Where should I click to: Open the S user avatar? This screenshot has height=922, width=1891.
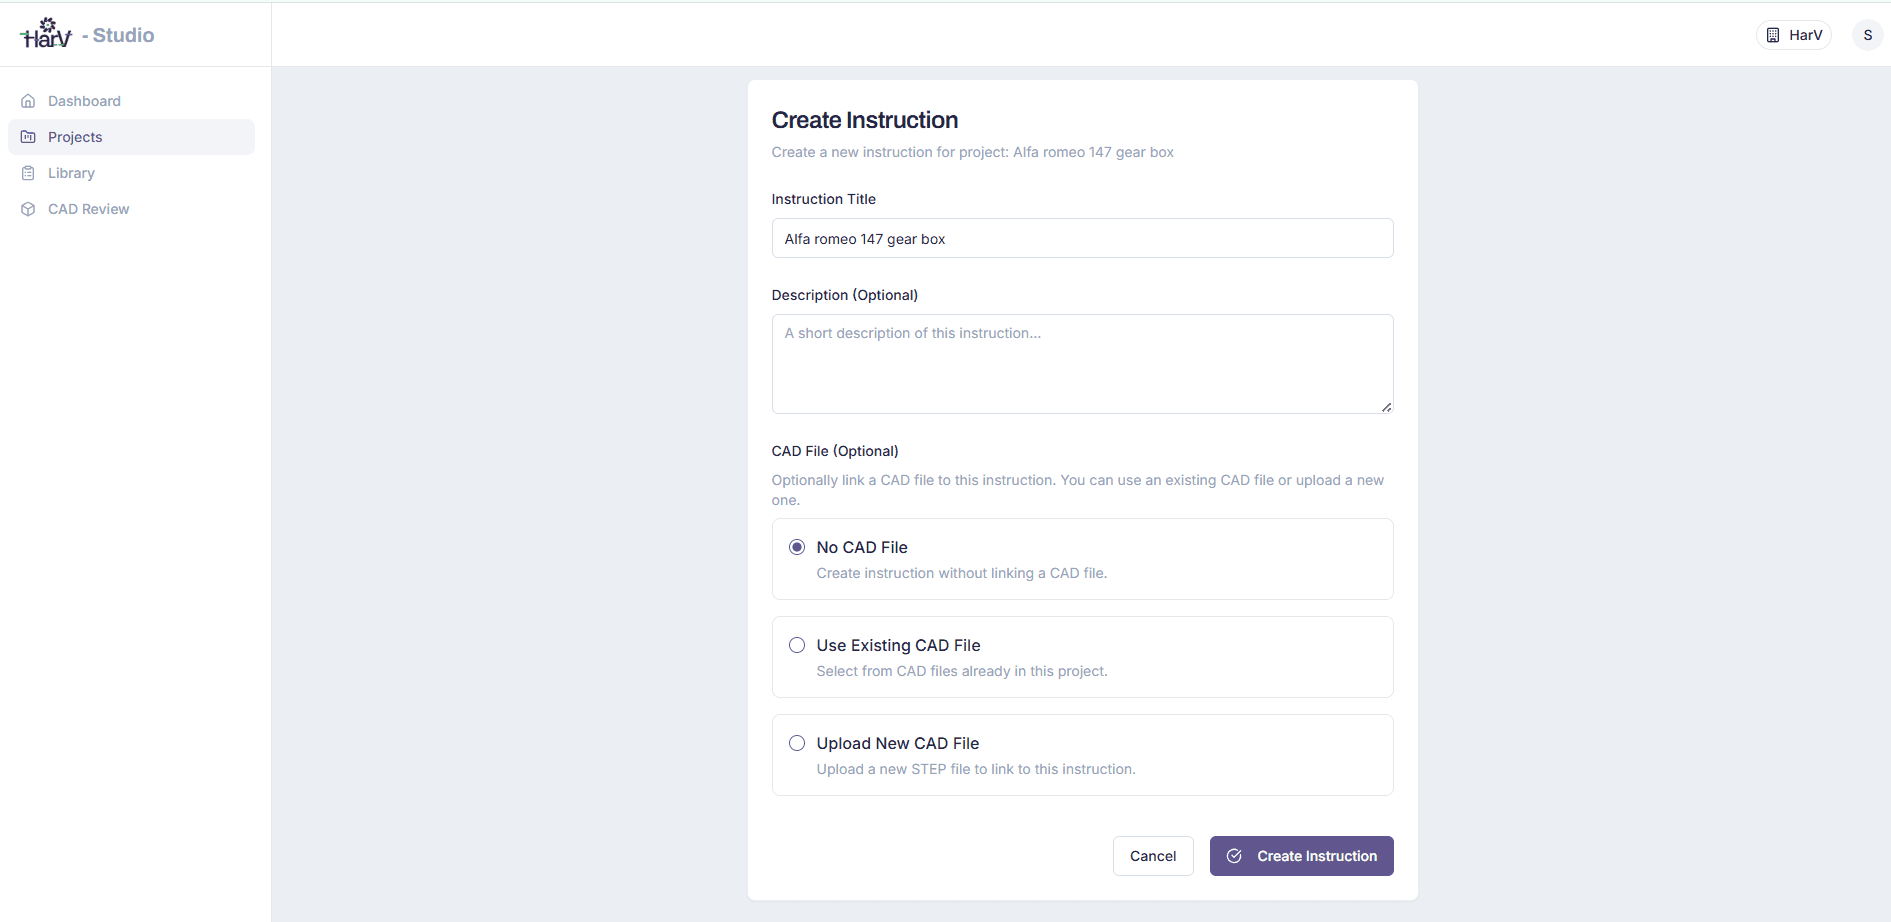1867,35
